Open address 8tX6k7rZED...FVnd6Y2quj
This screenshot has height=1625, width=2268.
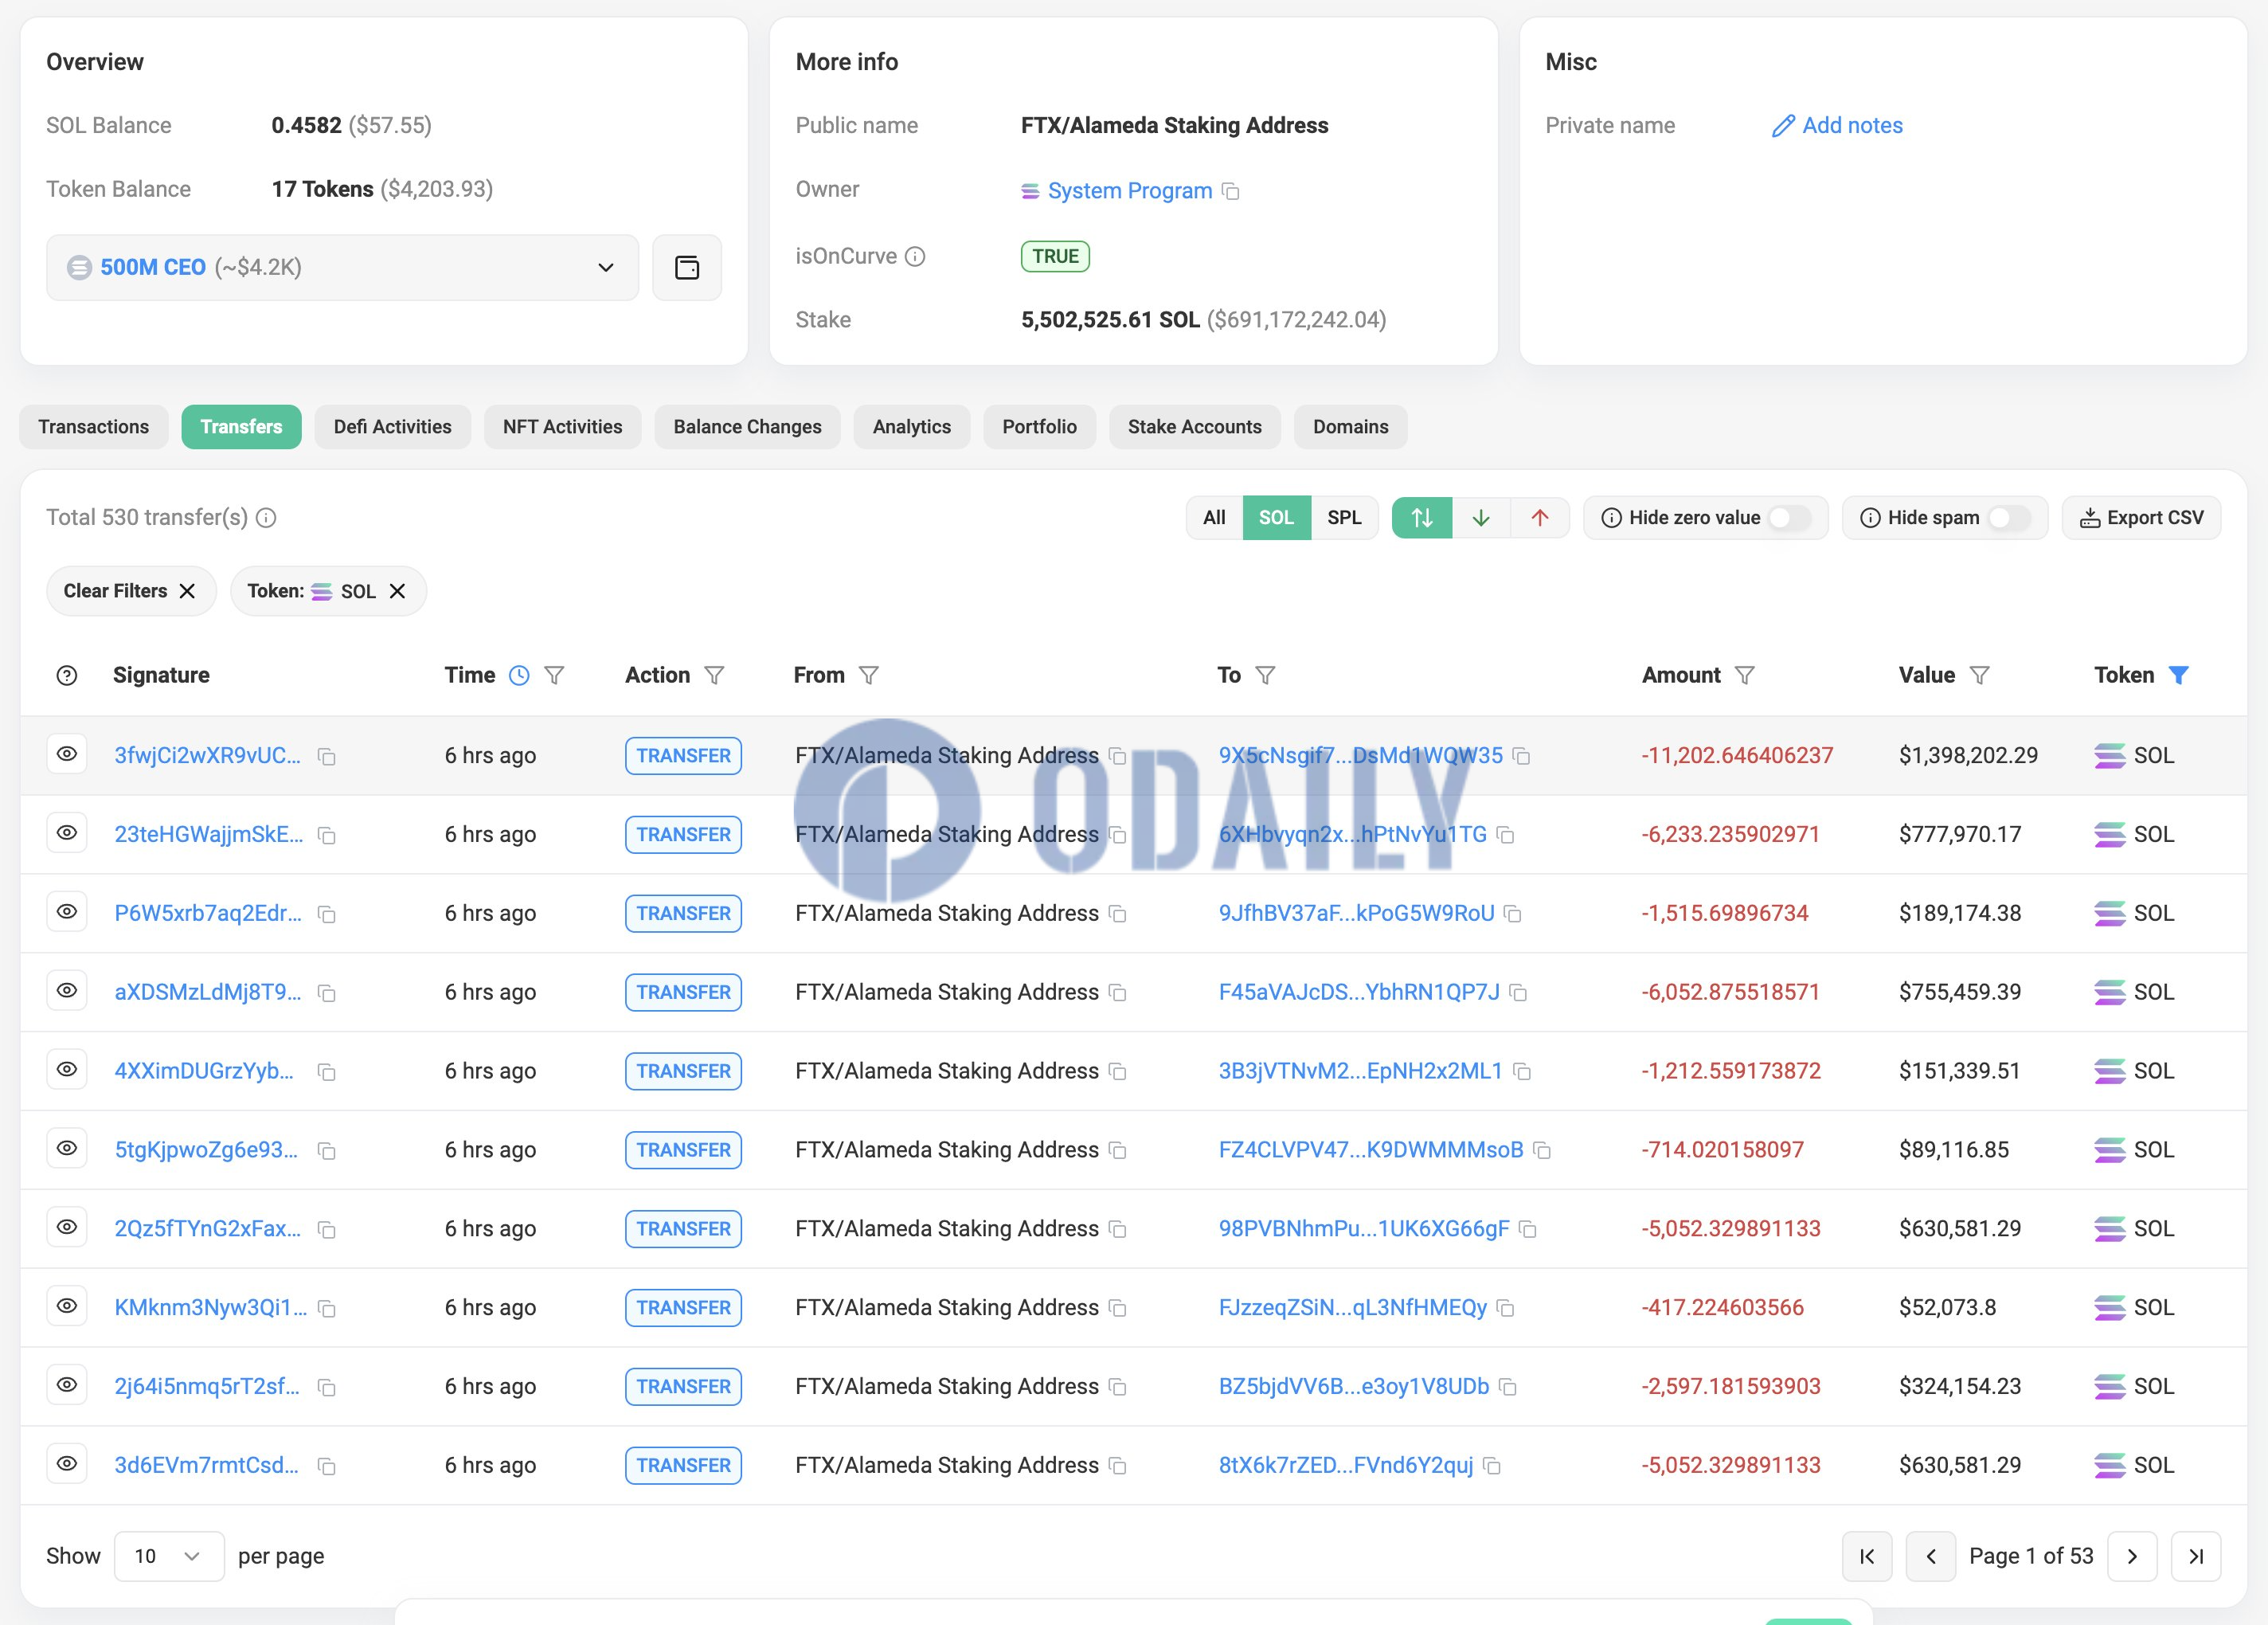(x=1345, y=1466)
